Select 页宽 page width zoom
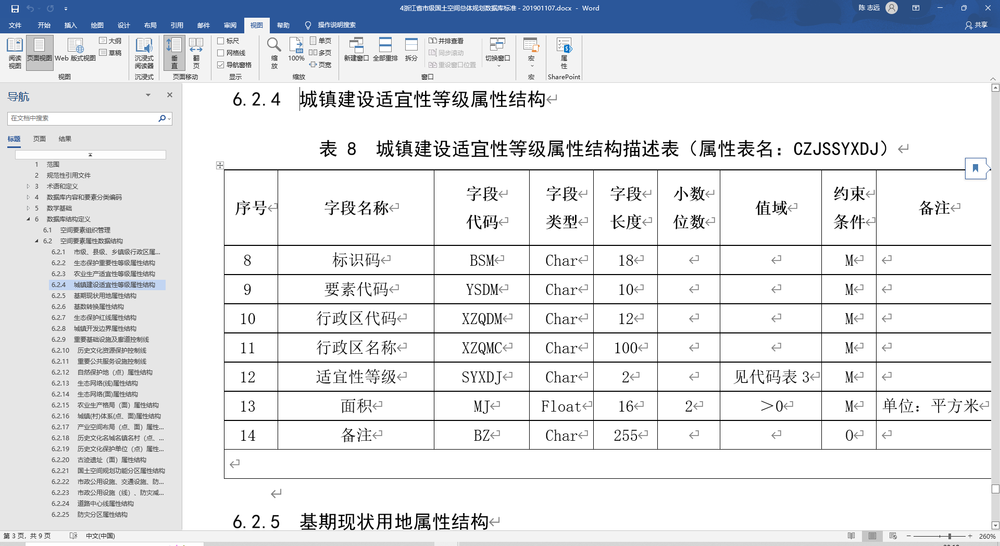1000x546 pixels. tap(321, 64)
